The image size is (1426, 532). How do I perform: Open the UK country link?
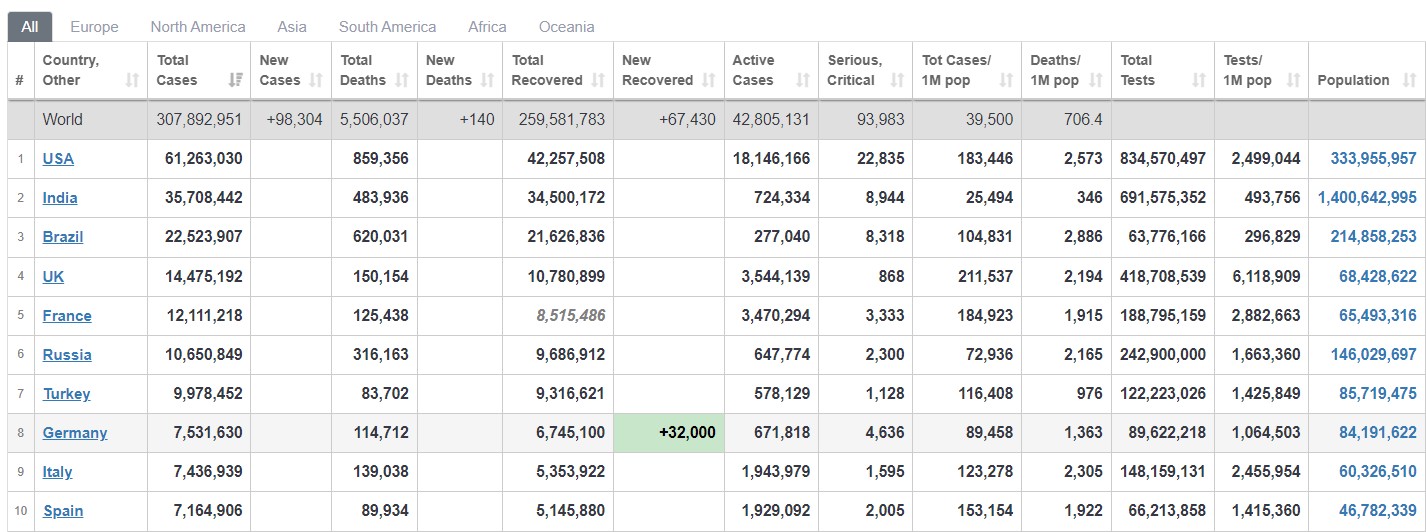(x=54, y=276)
